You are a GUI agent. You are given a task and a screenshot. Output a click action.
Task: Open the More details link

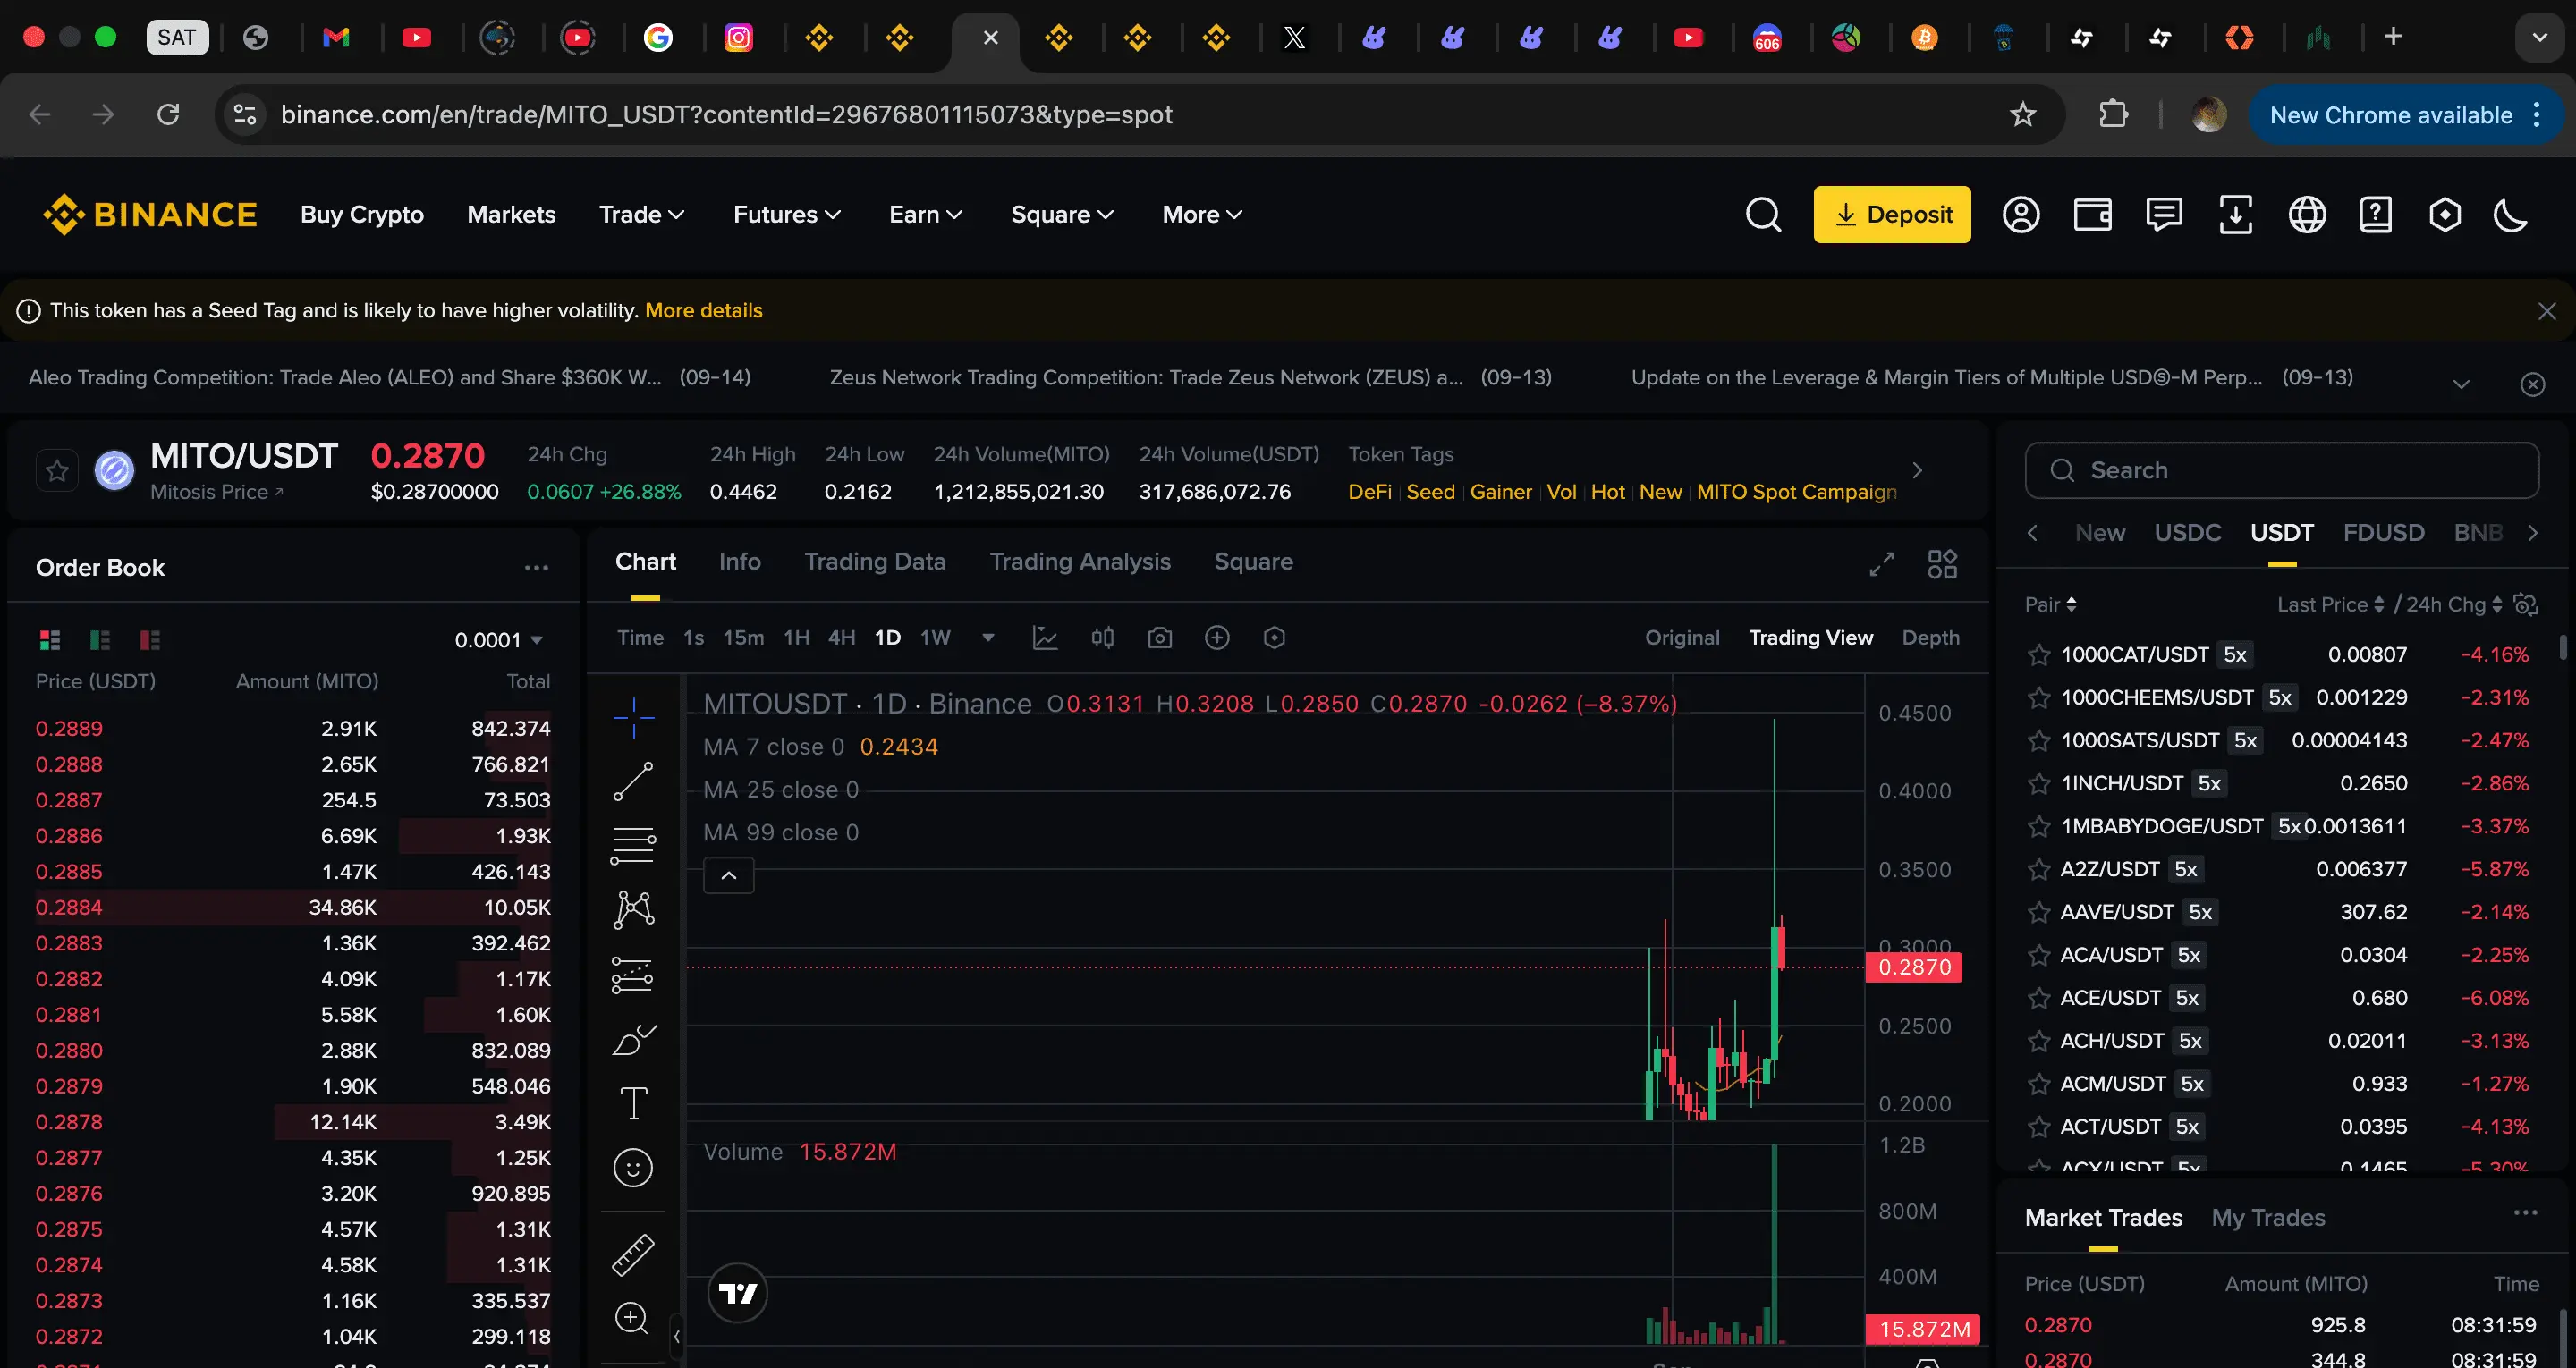tap(703, 311)
